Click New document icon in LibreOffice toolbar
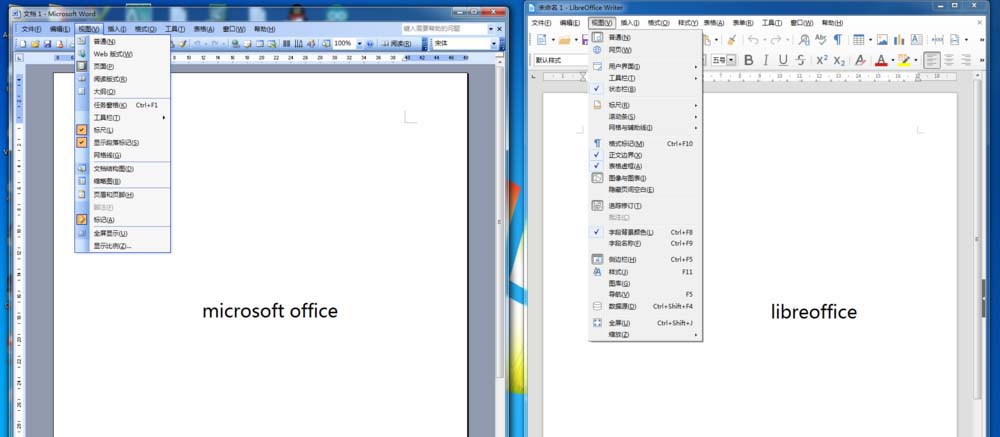Image resolution: width=1000 pixels, height=437 pixels. pos(541,40)
